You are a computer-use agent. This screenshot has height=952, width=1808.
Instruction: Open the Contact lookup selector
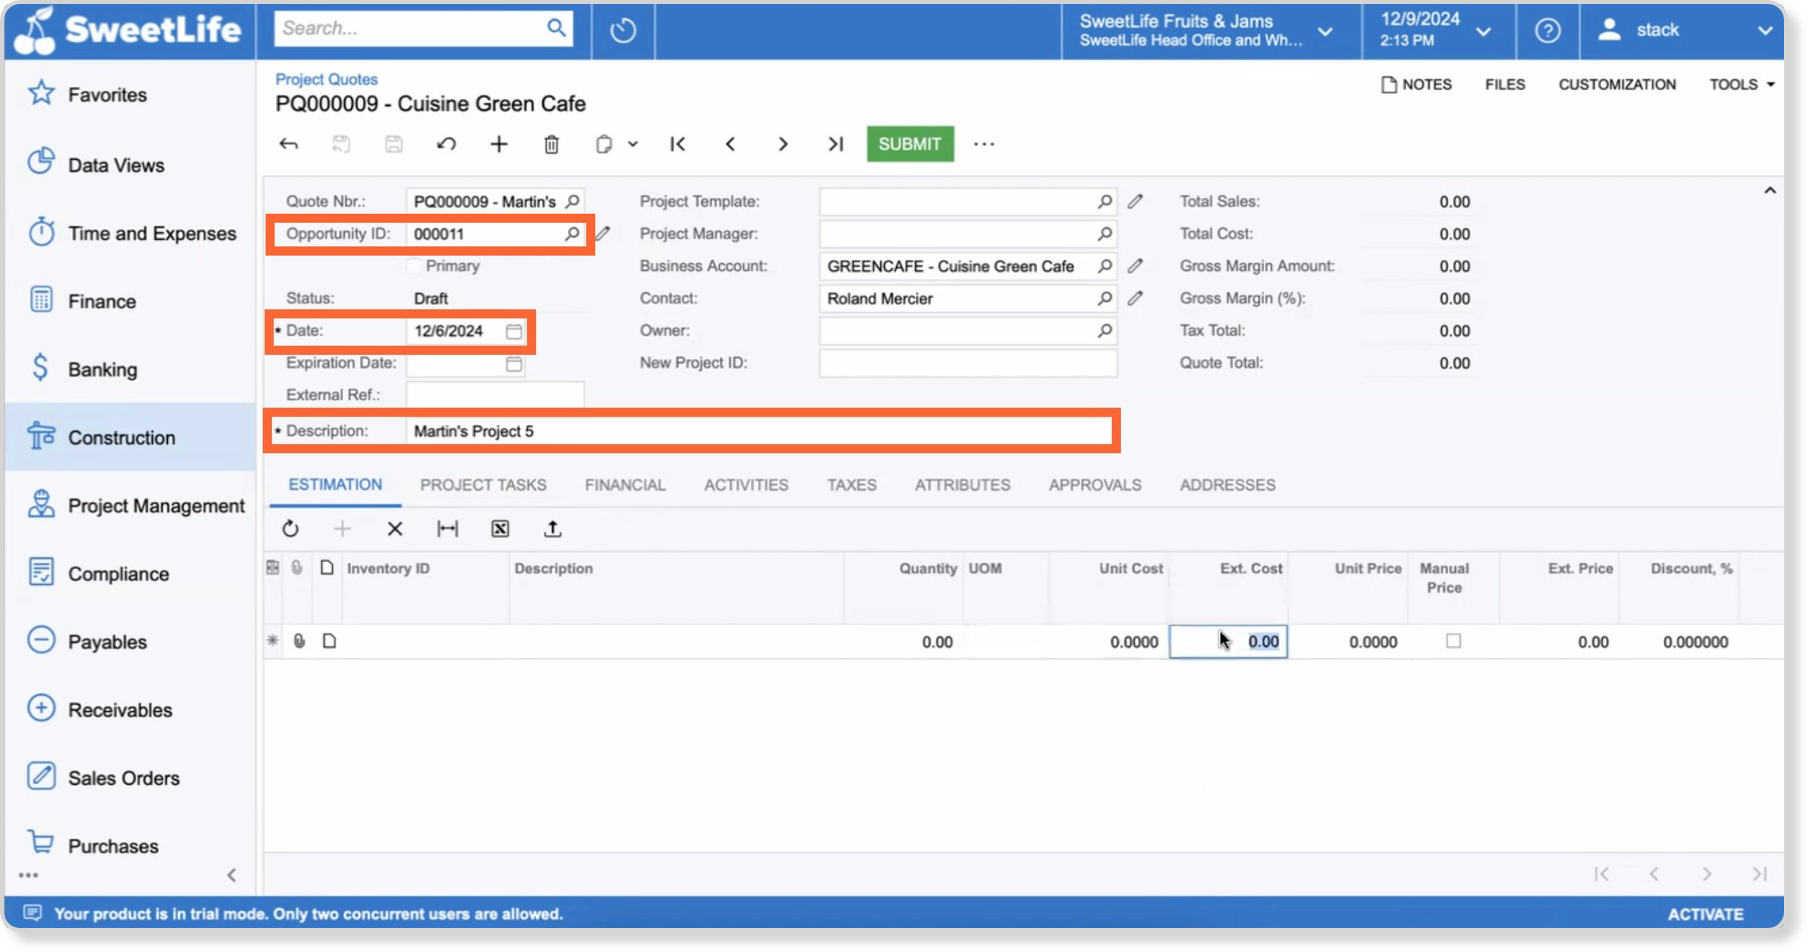[x=1104, y=299]
